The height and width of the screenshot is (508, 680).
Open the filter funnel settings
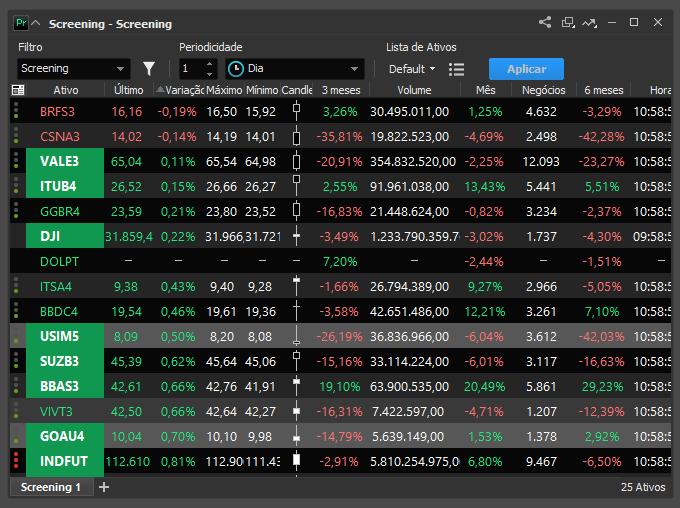[149, 69]
